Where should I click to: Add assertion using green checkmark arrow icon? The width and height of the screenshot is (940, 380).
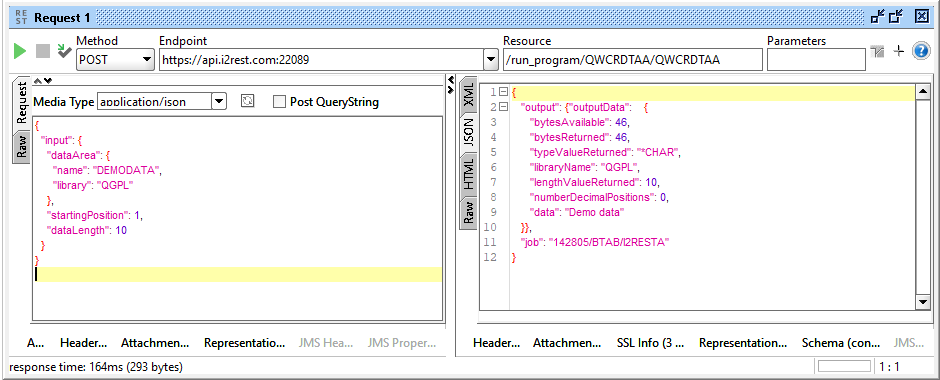63,51
